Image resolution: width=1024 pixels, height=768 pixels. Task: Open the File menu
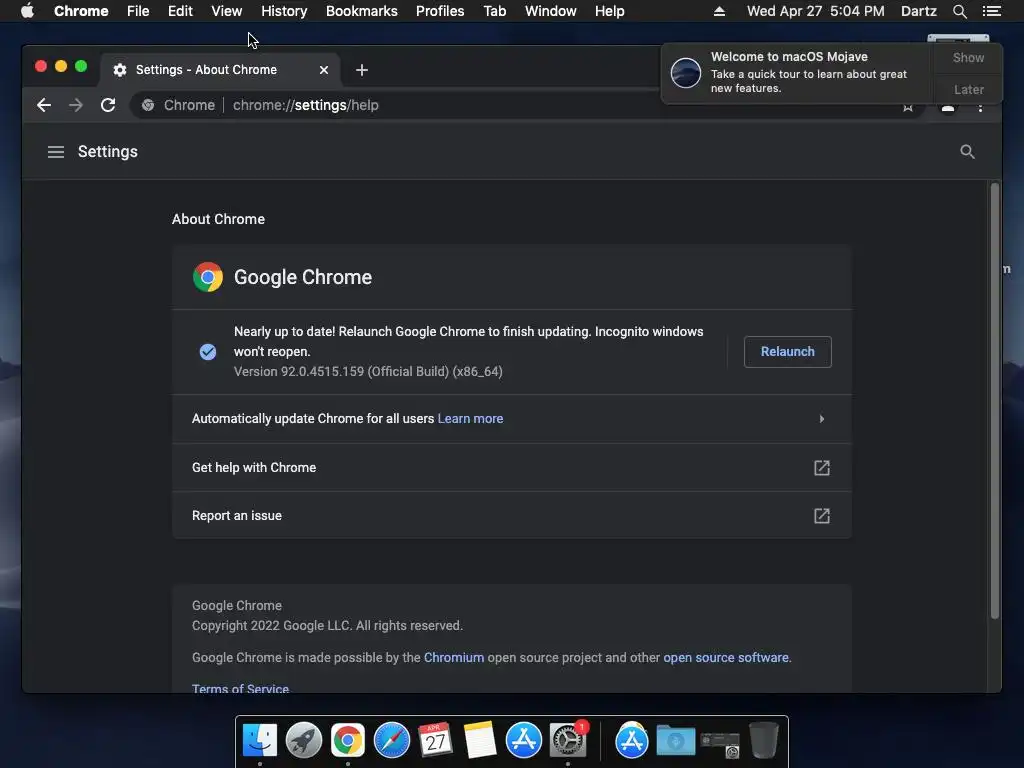[x=138, y=11]
